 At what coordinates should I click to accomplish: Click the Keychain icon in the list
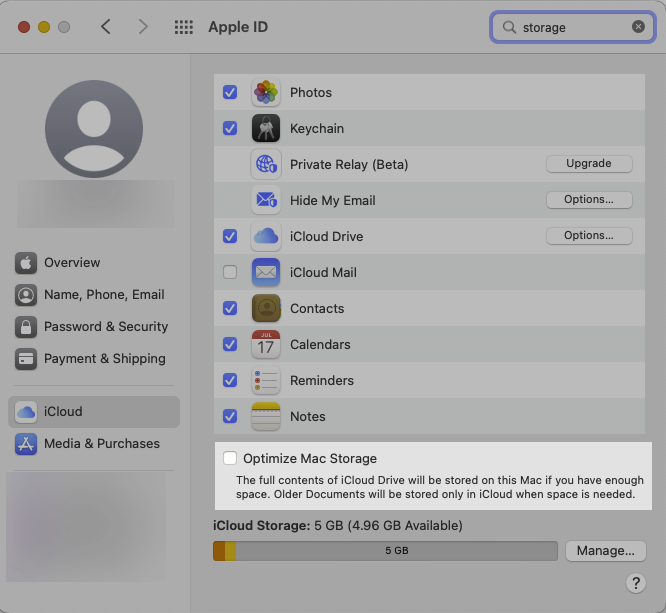[266, 128]
